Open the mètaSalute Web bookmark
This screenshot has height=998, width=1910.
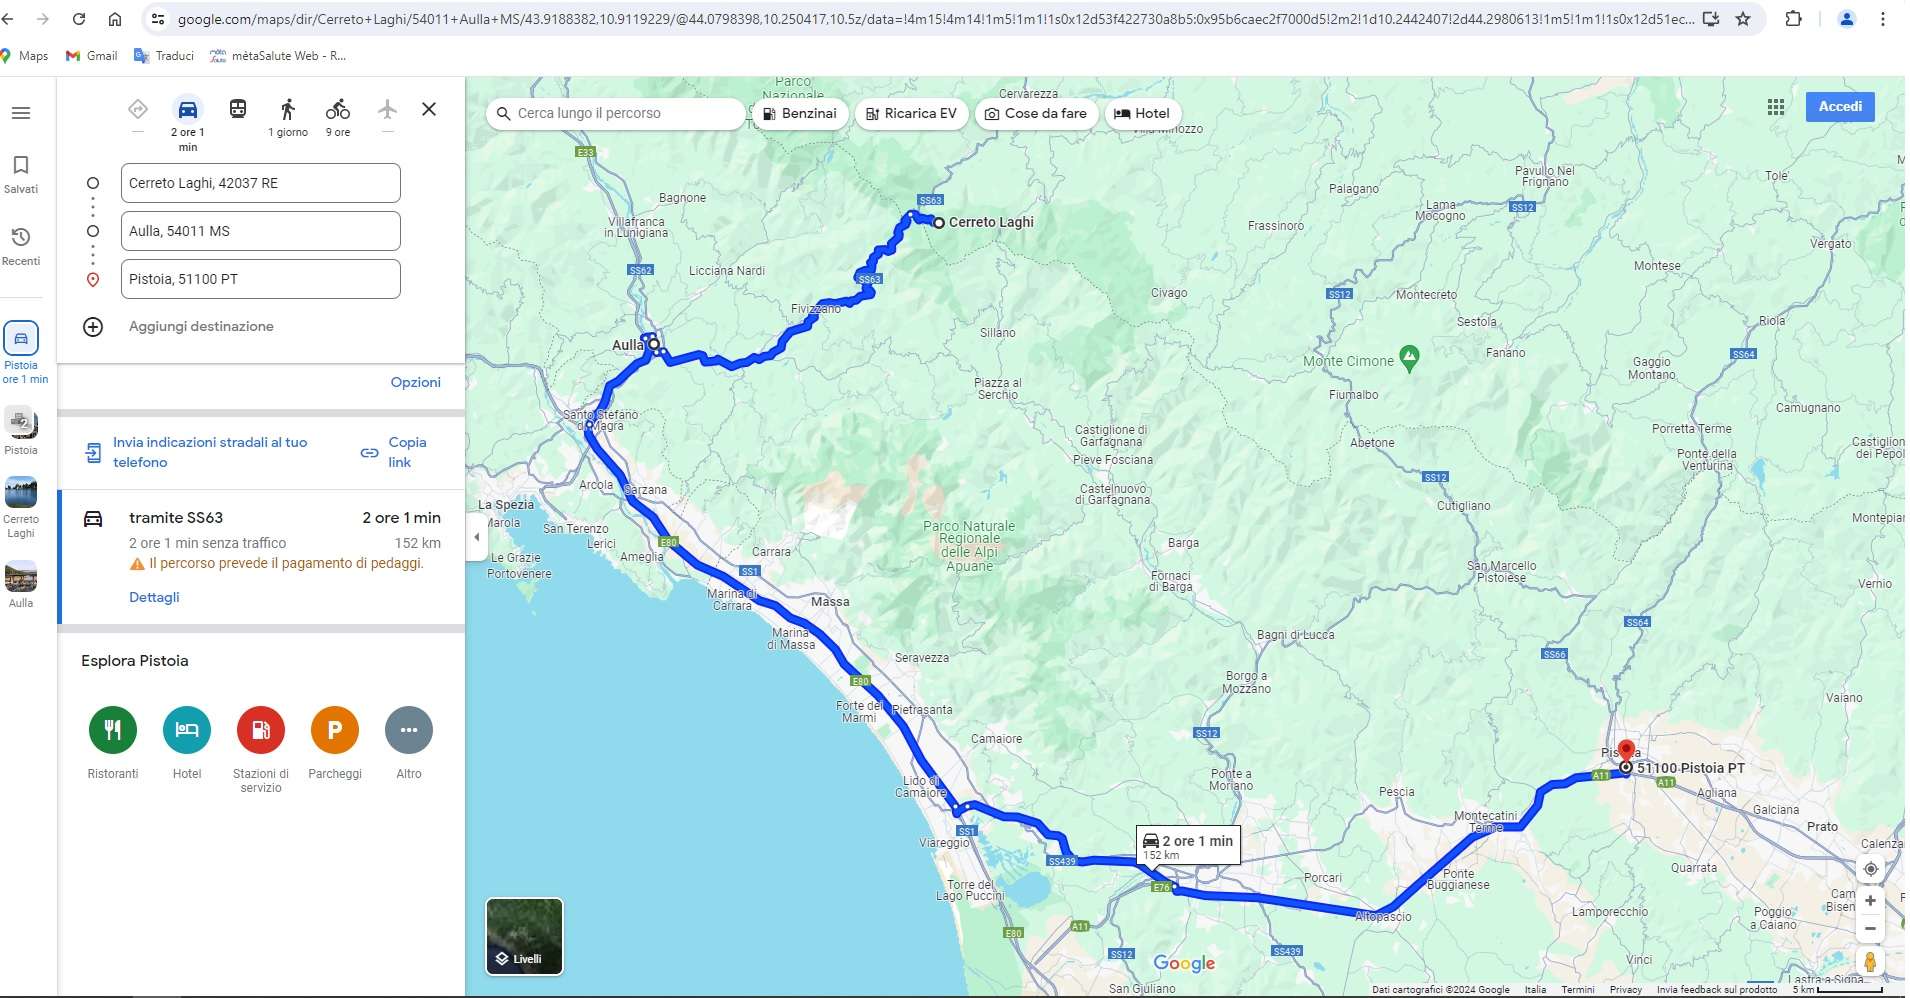[278, 56]
